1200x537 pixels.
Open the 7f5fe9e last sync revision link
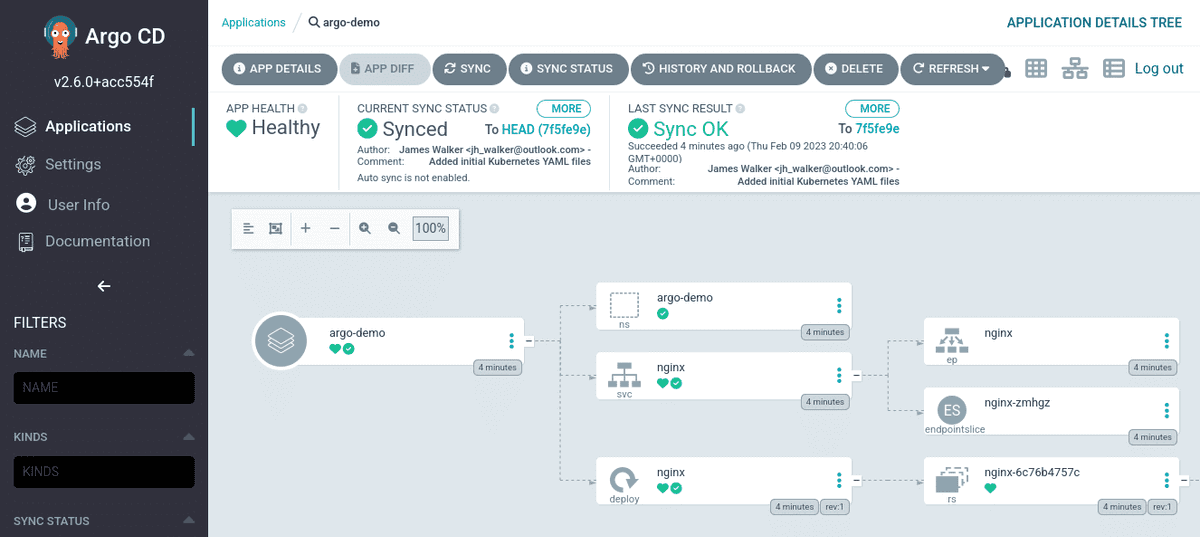click(877, 129)
